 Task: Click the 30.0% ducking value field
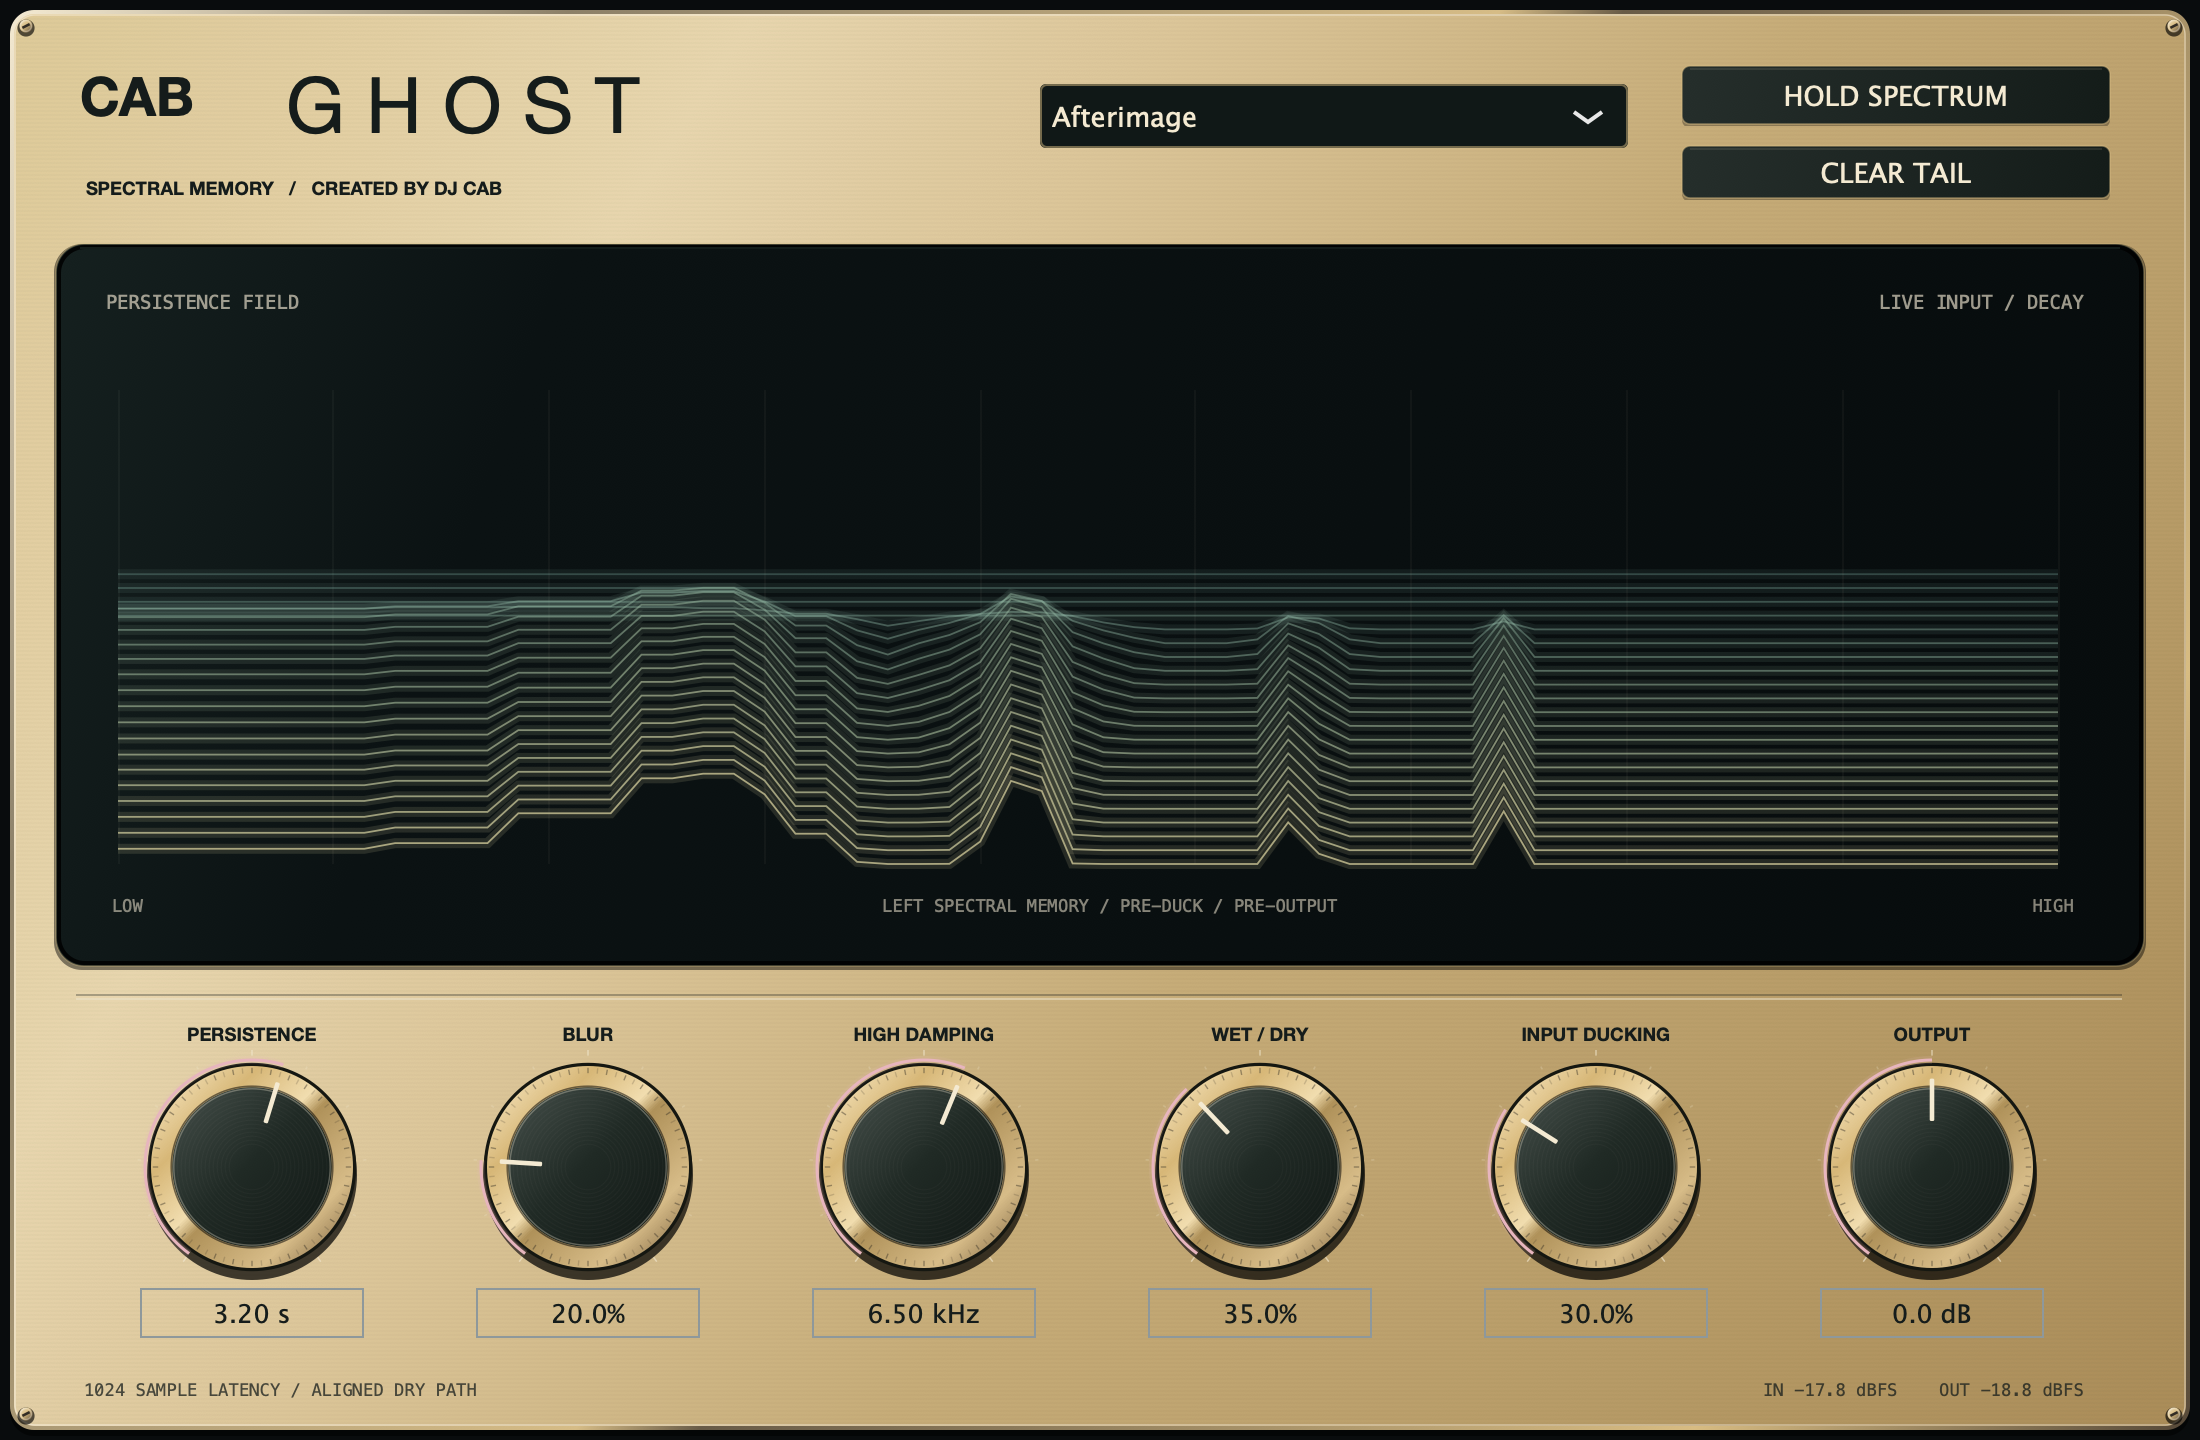tap(1596, 1313)
